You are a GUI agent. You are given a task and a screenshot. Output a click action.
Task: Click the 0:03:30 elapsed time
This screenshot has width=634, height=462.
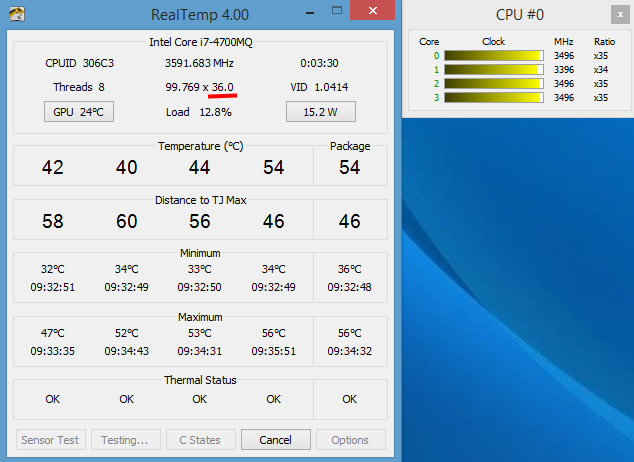[x=319, y=63]
